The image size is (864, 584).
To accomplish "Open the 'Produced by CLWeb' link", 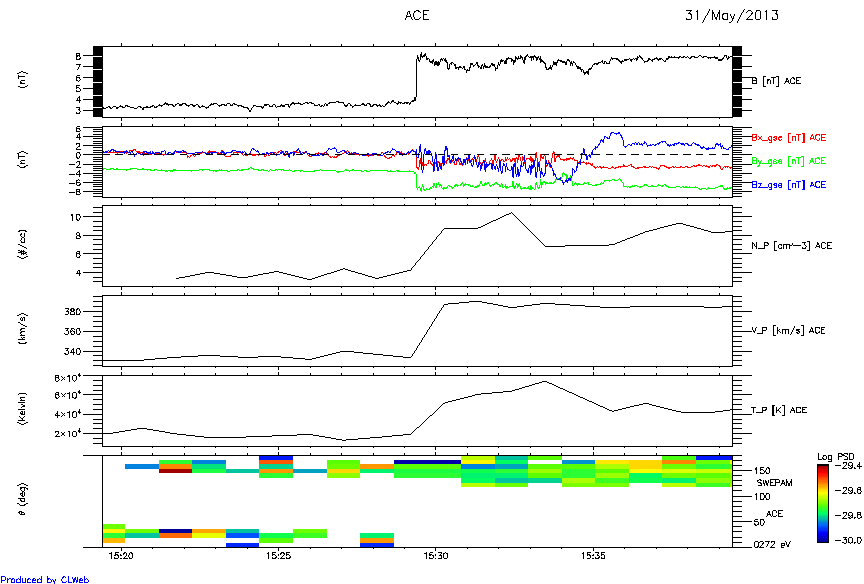I will [45, 579].
